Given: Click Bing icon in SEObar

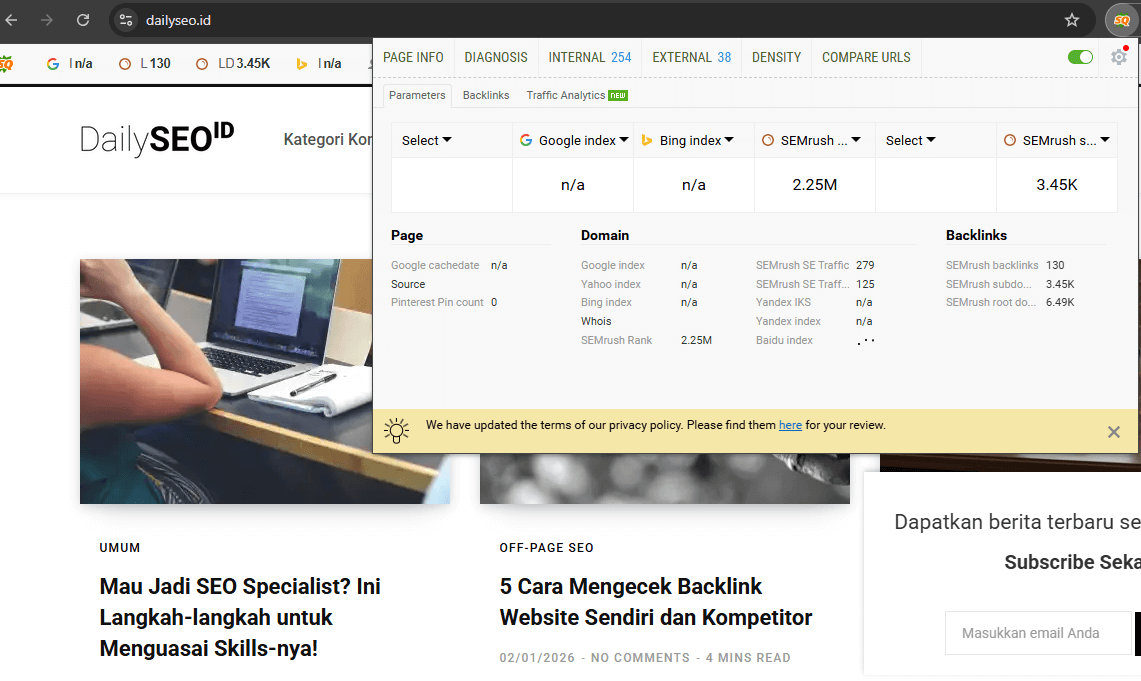Looking at the screenshot, I should [301, 64].
